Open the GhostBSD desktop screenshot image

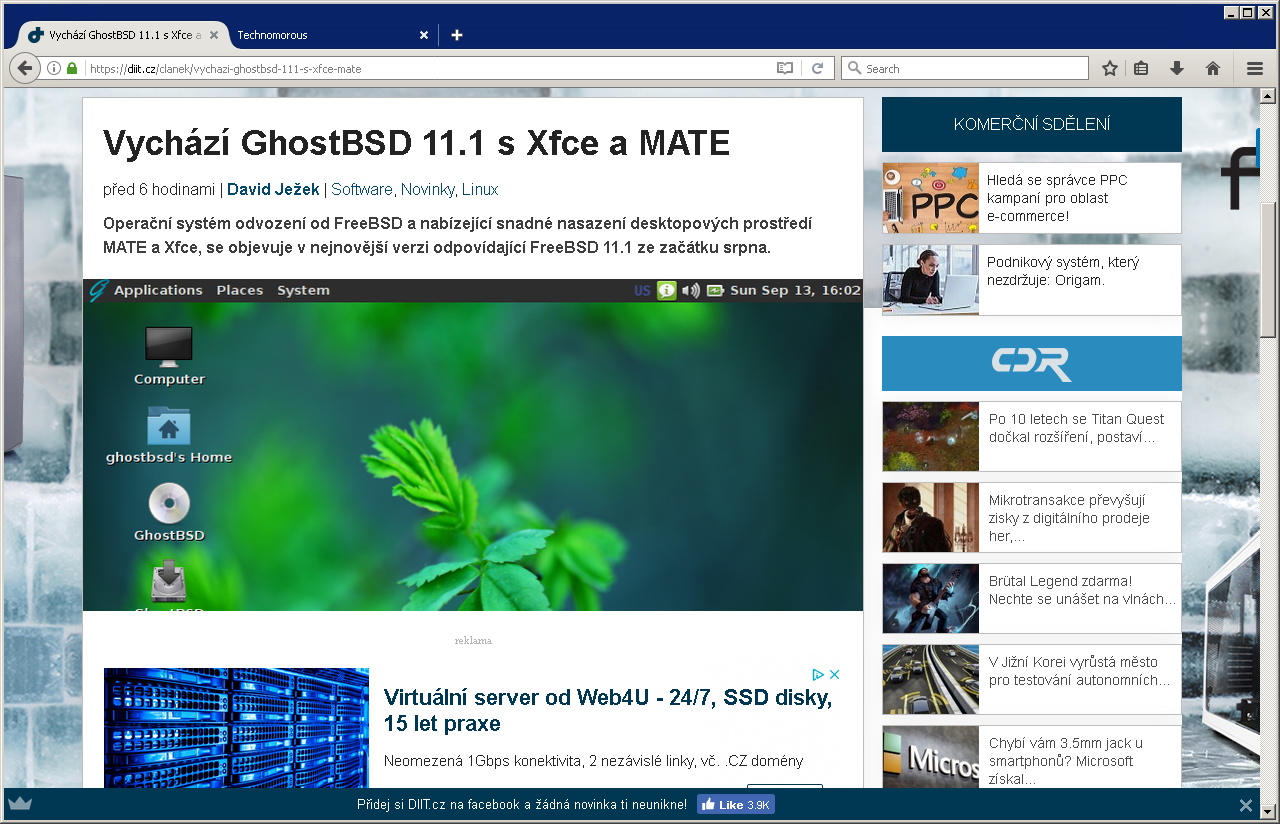click(472, 445)
